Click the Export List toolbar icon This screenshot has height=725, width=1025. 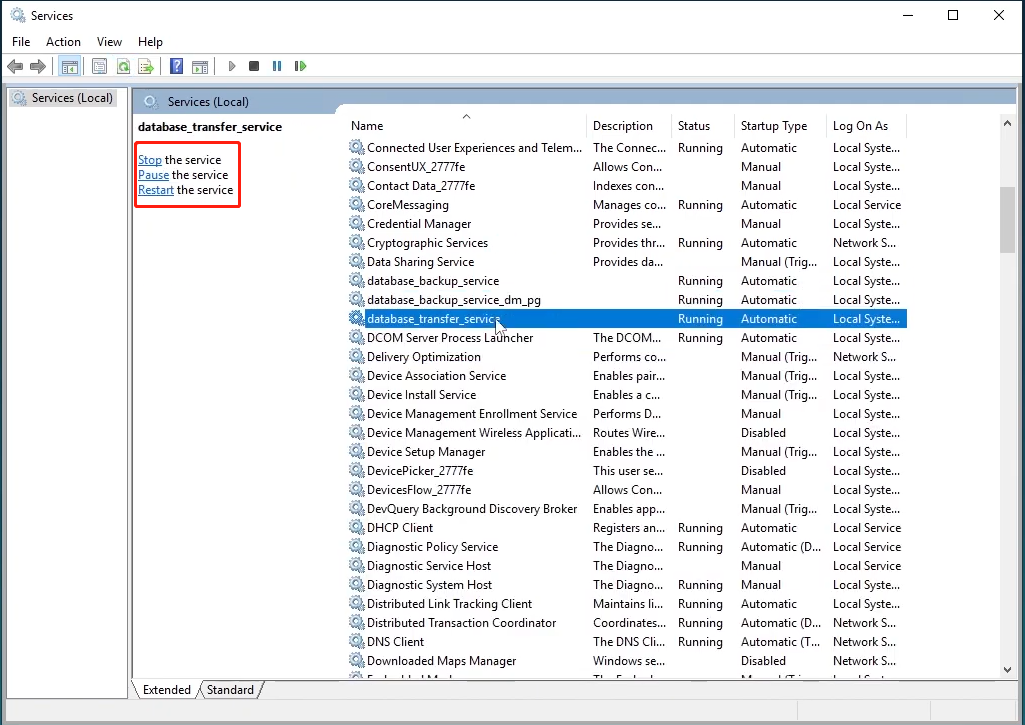(146, 66)
